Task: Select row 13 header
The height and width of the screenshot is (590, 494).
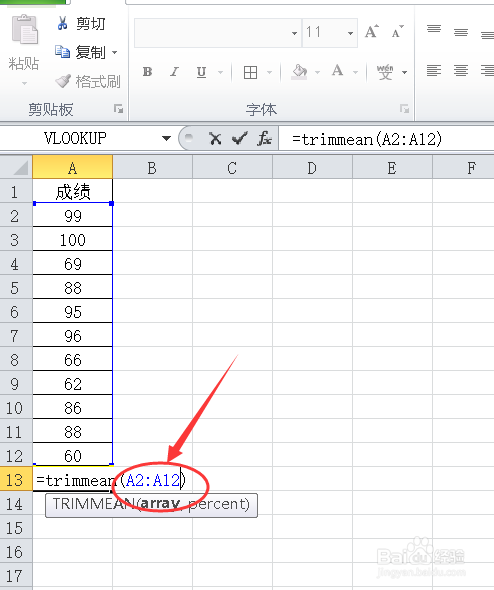Action: 15,479
